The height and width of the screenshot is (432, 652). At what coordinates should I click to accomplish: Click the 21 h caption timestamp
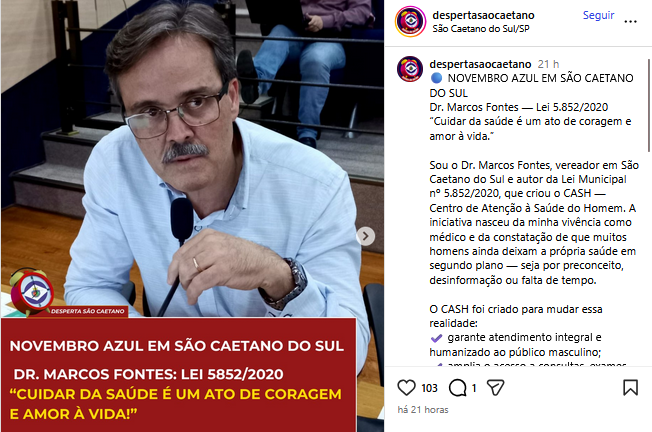pos(548,64)
